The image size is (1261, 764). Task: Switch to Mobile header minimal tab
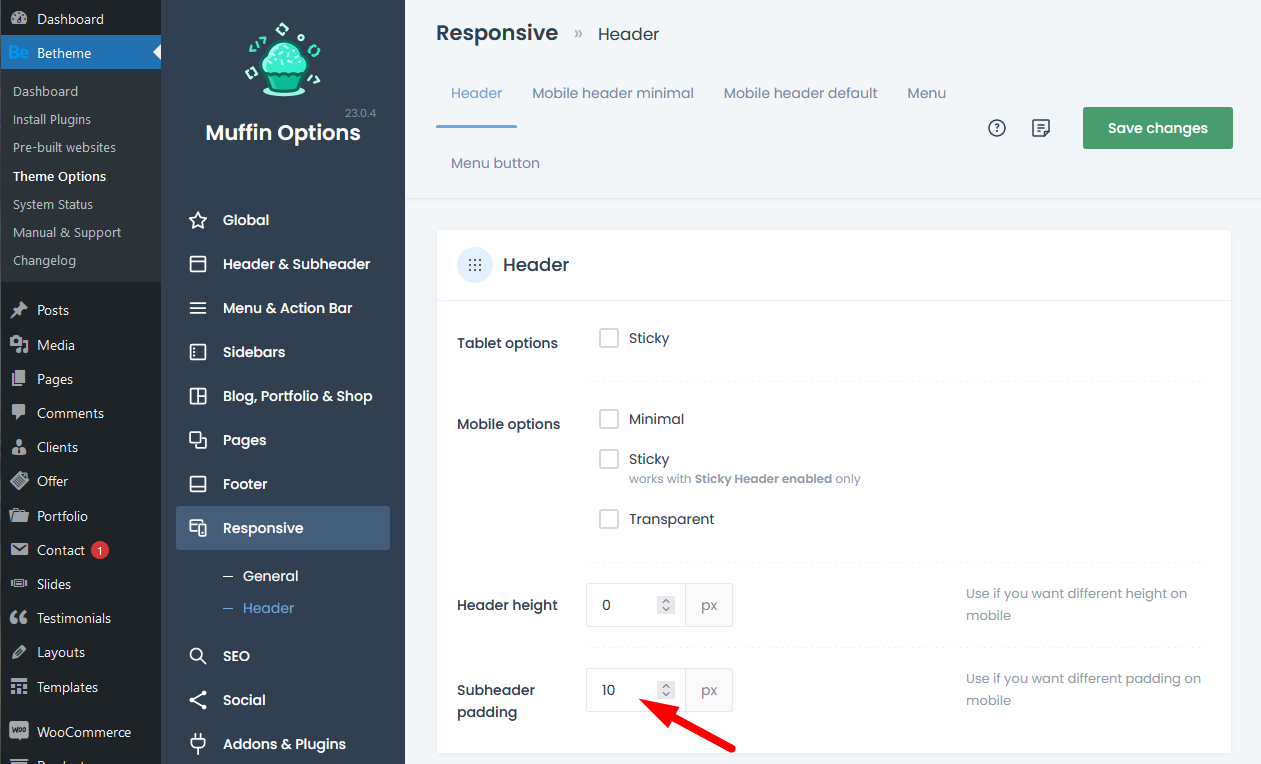coord(613,93)
